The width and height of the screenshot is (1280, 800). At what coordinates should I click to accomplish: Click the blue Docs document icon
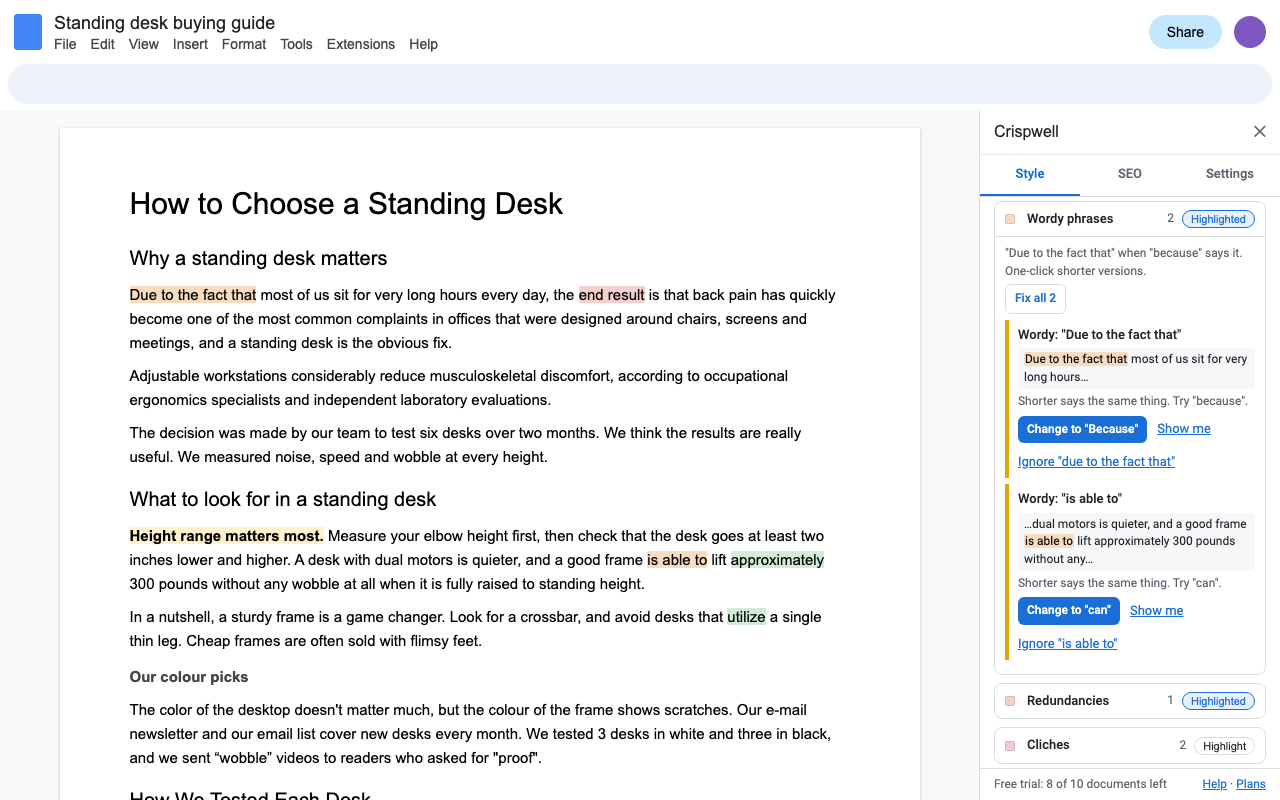click(x=28, y=32)
